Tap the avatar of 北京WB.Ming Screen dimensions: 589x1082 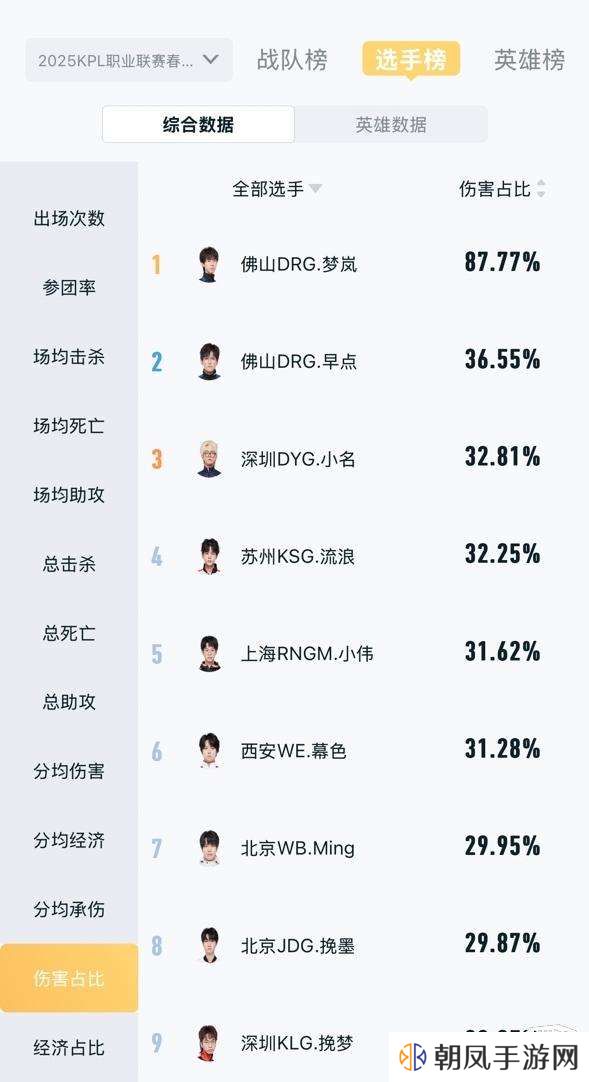coord(209,848)
